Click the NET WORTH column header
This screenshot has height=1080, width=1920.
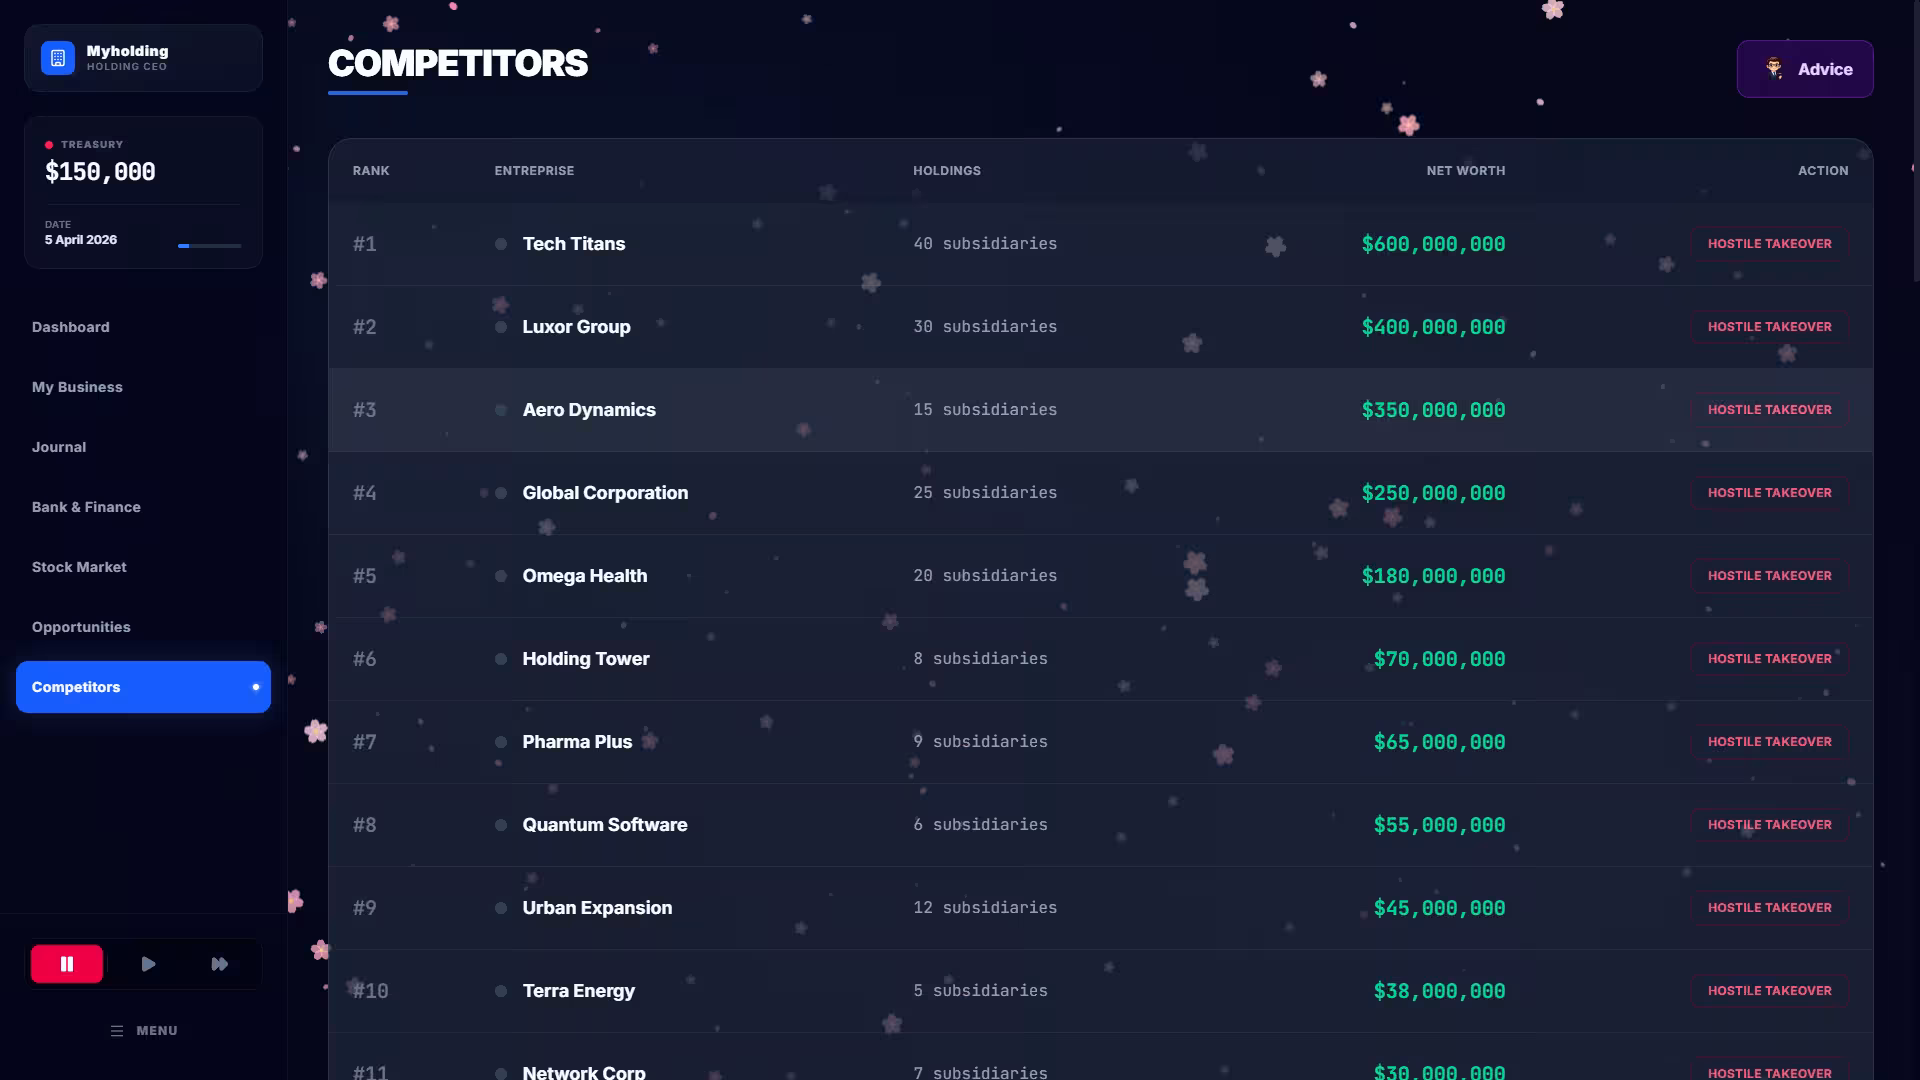coord(1465,171)
